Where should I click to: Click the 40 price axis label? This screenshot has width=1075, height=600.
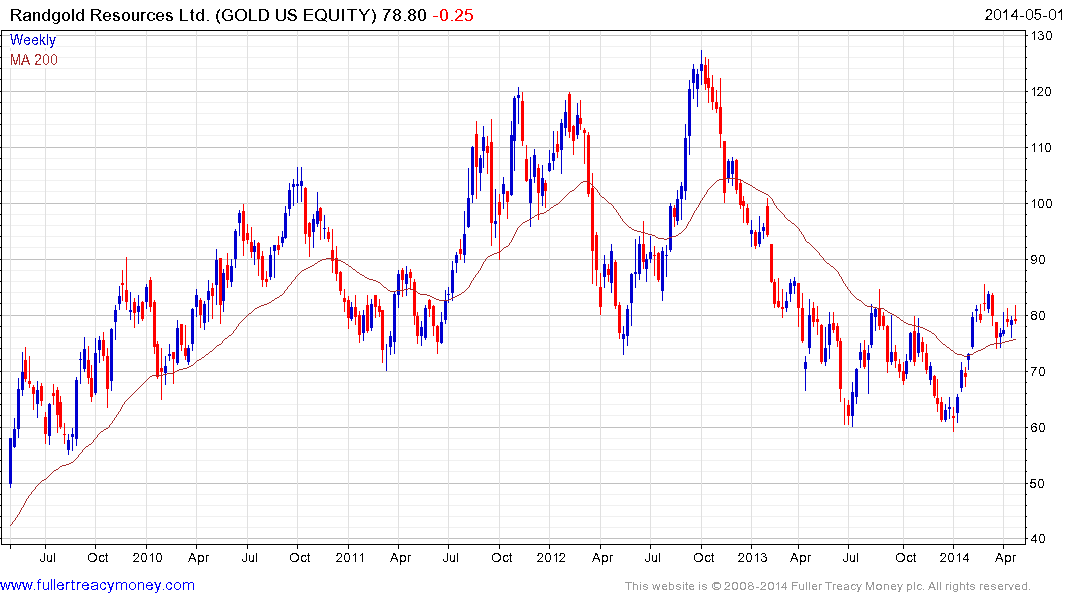point(1038,539)
